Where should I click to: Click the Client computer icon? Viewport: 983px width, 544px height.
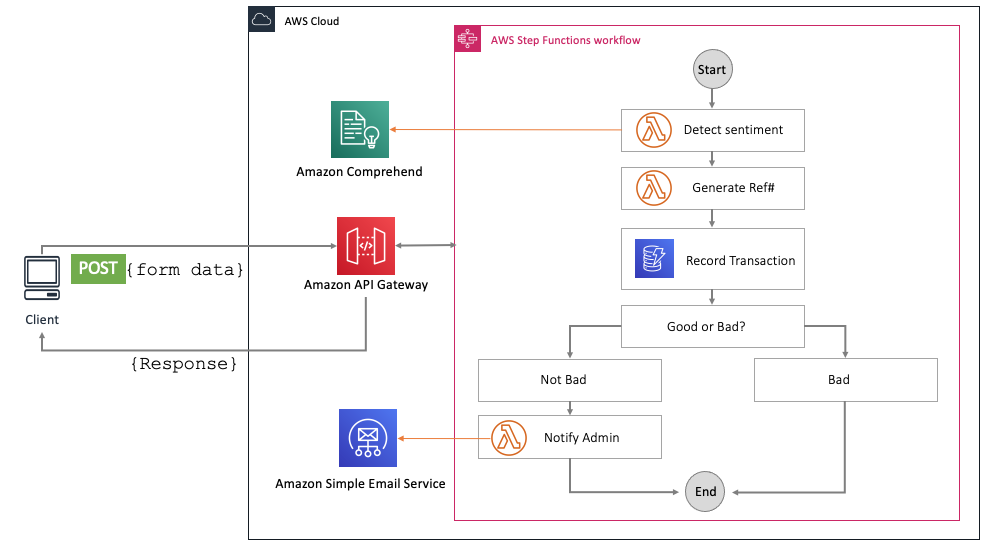pyautogui.click(x=42, y=278)
